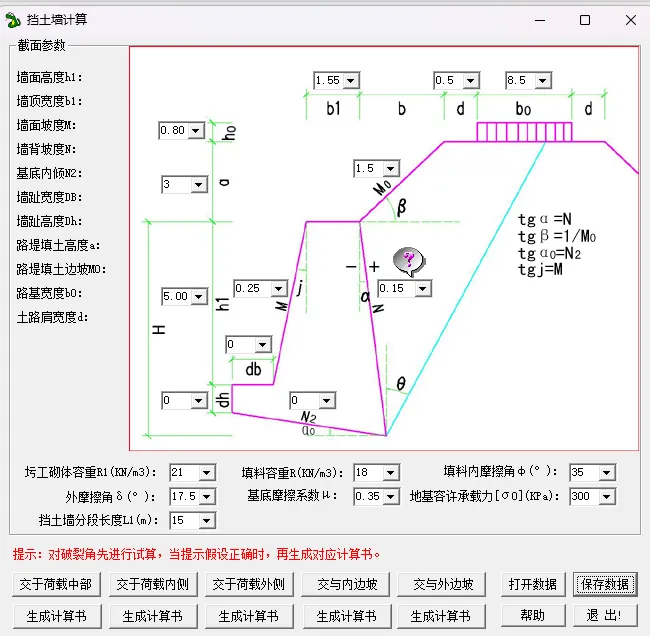Click the 交于荷载内侧 button
Screen dimensions: 650x636
(153, 585)
